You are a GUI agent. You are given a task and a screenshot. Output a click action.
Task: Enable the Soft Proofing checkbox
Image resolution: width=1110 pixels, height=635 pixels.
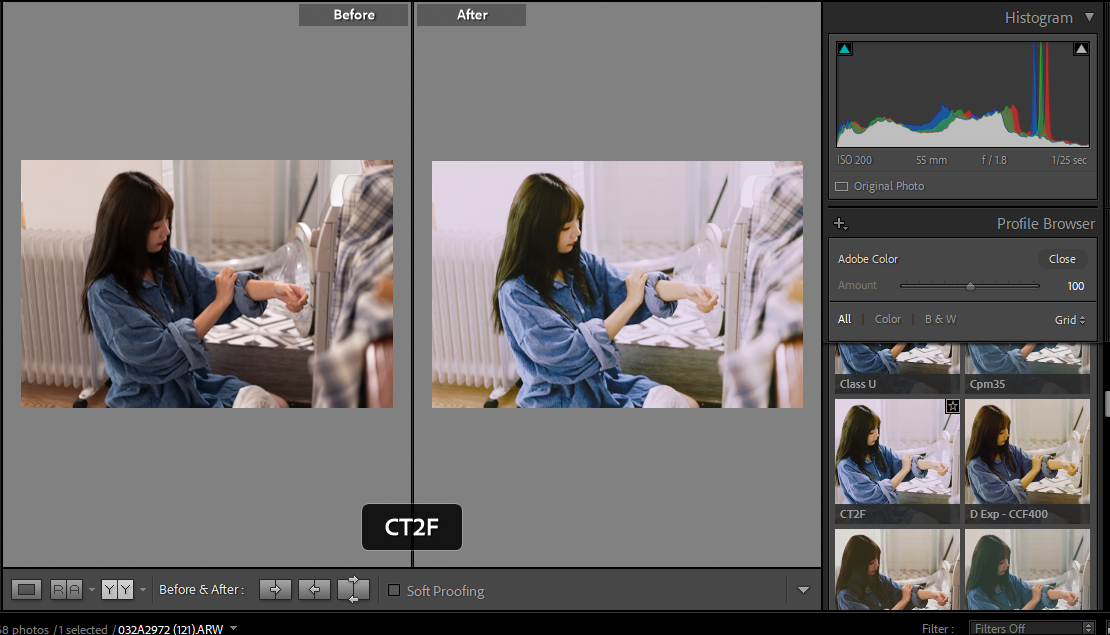click(394, 591)
